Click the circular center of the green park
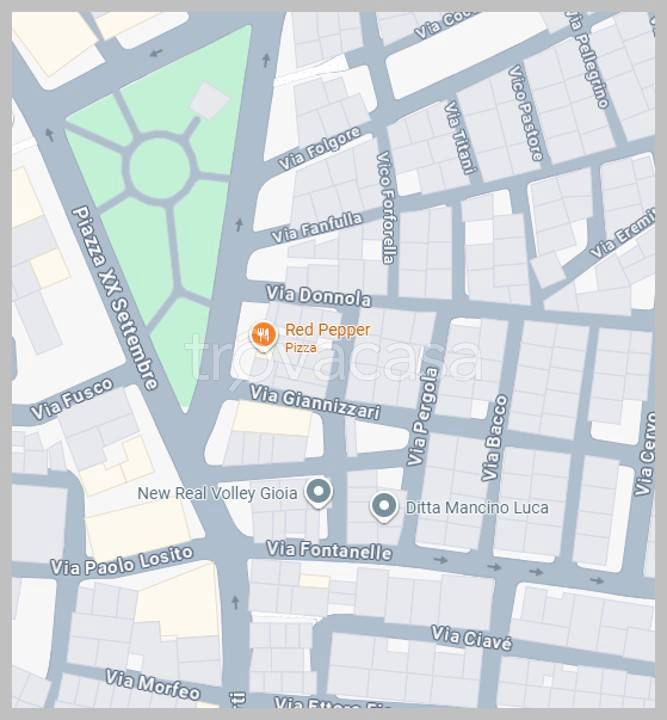 point(160,168)
